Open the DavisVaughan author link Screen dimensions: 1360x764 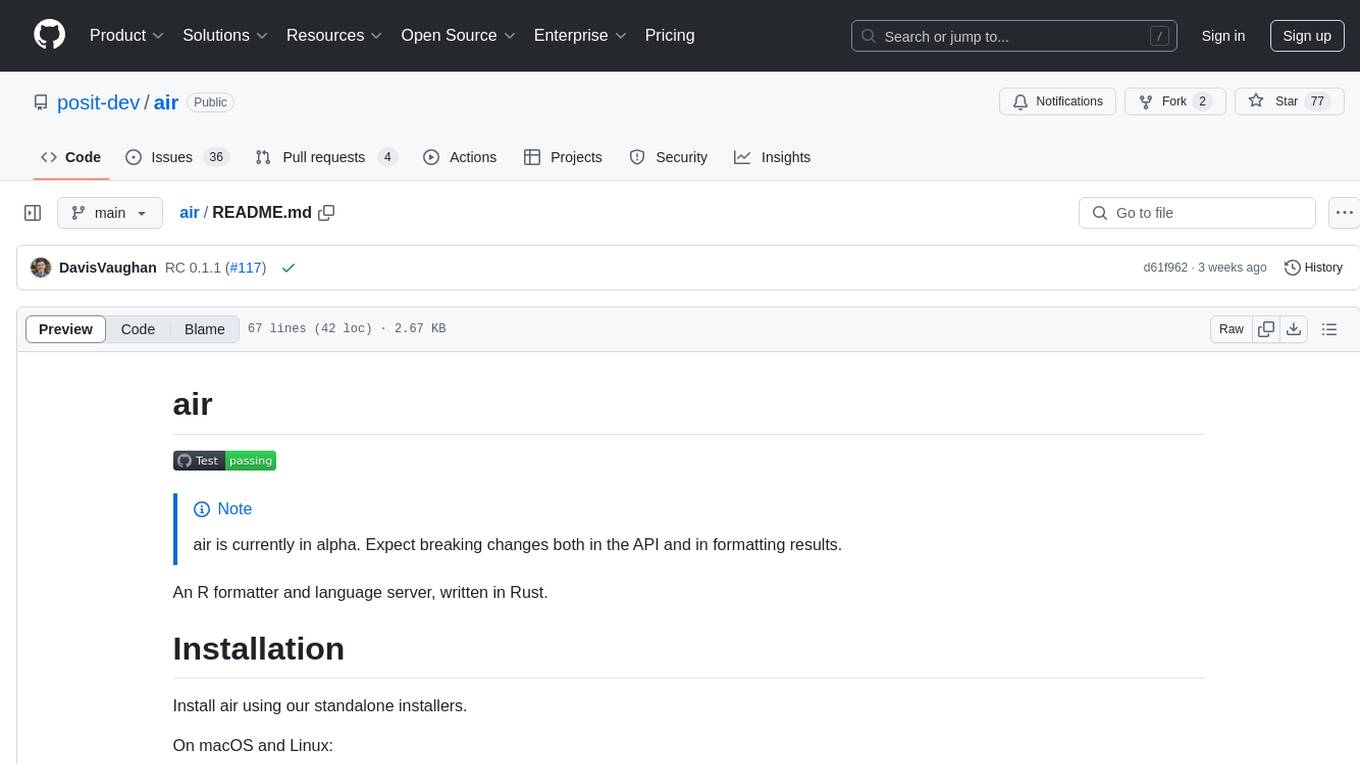click(108, 268)
